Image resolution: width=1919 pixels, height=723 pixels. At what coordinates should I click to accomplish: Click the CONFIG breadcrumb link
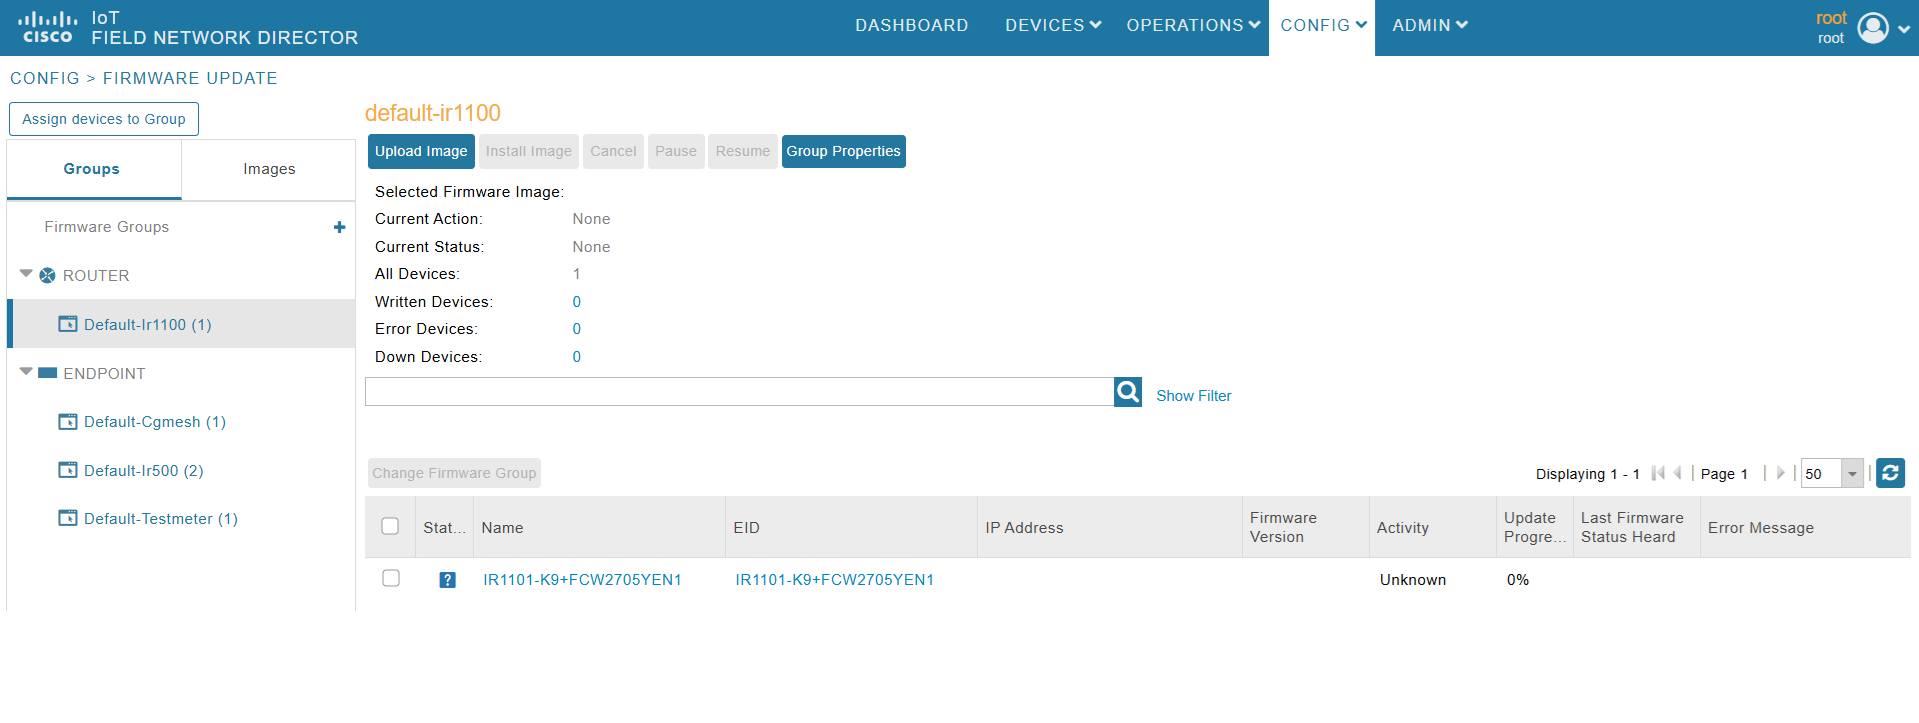tap(45, 78)
